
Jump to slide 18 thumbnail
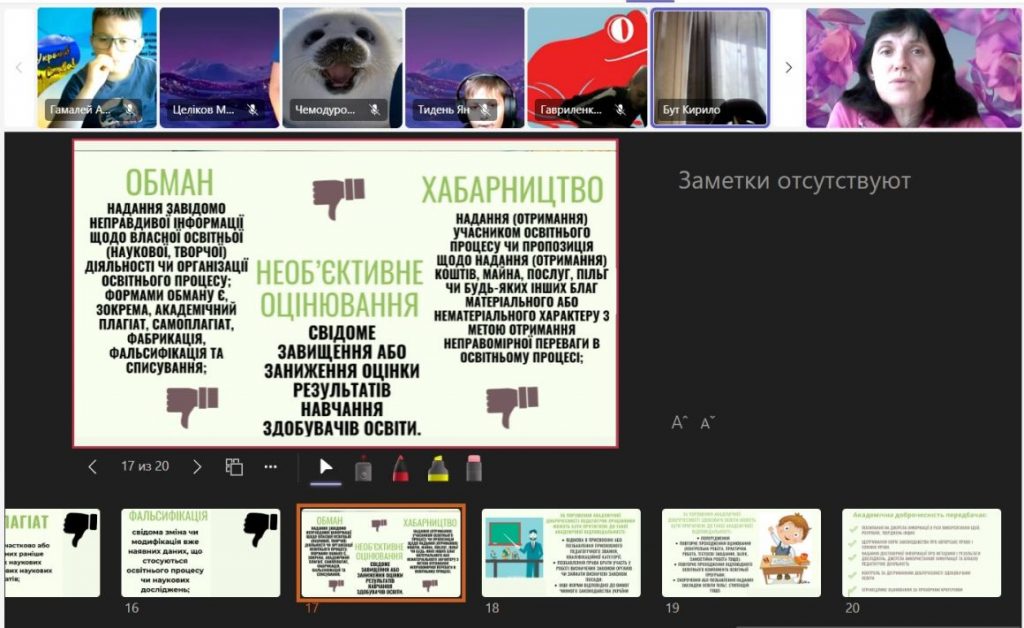click(561, 552)
